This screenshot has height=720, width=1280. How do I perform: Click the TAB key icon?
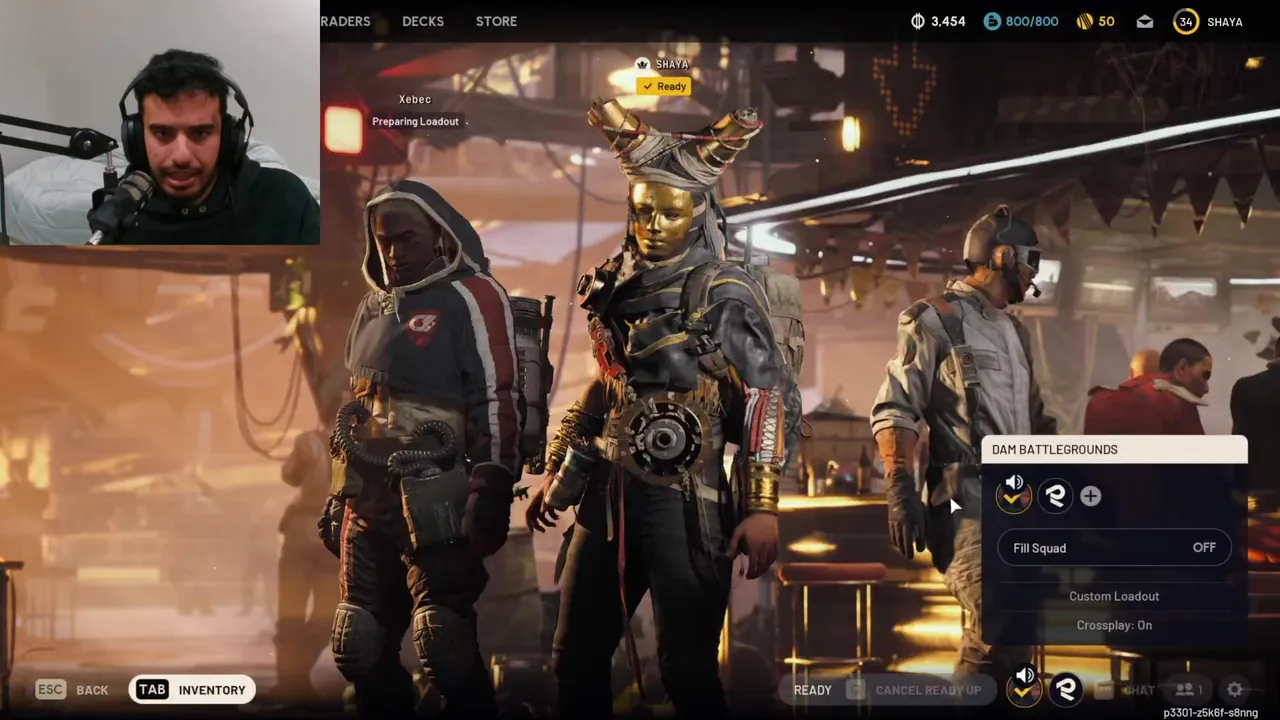coord(152,689)
